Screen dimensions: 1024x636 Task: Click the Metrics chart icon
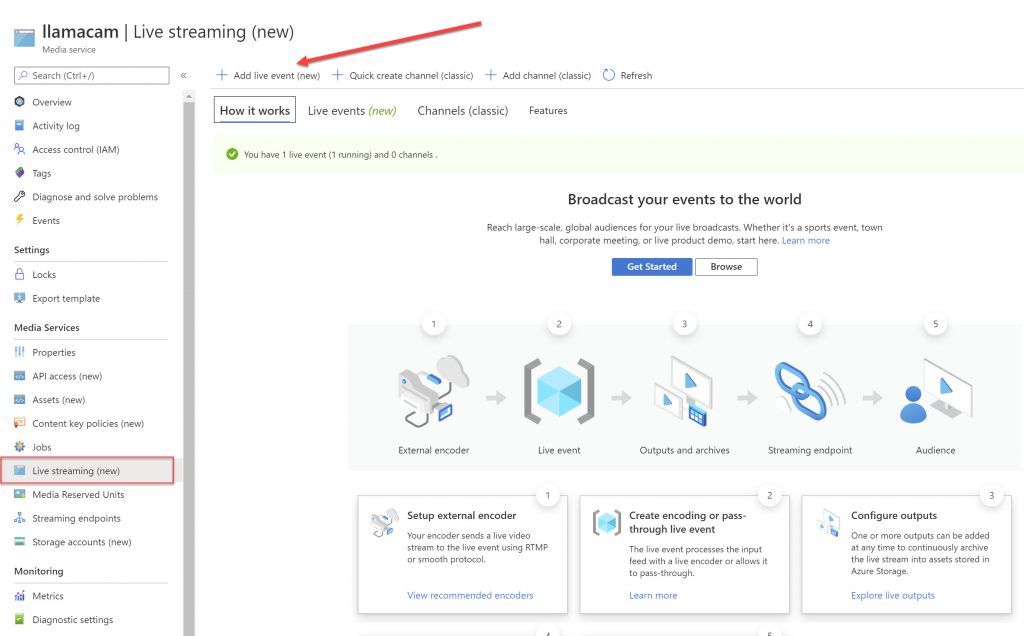pyautogui.click(x=20, y=596)
